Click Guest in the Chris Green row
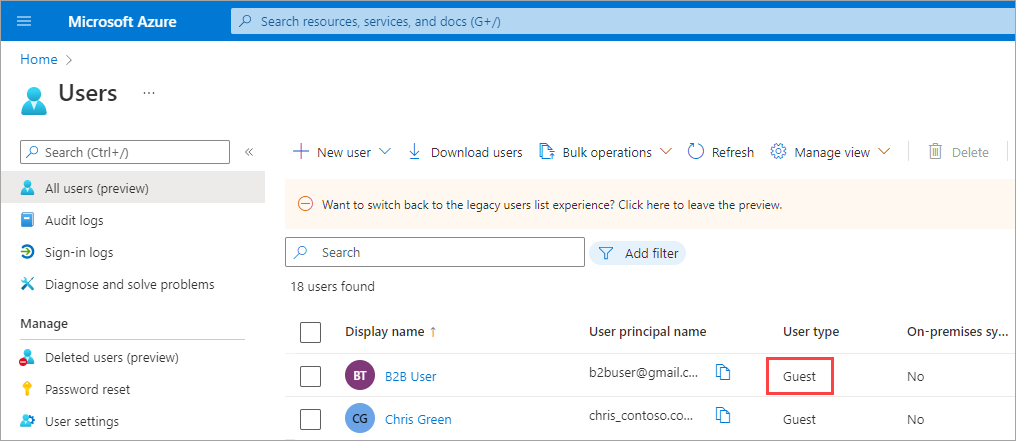1016x441 pixels. [x=799, y=420]
